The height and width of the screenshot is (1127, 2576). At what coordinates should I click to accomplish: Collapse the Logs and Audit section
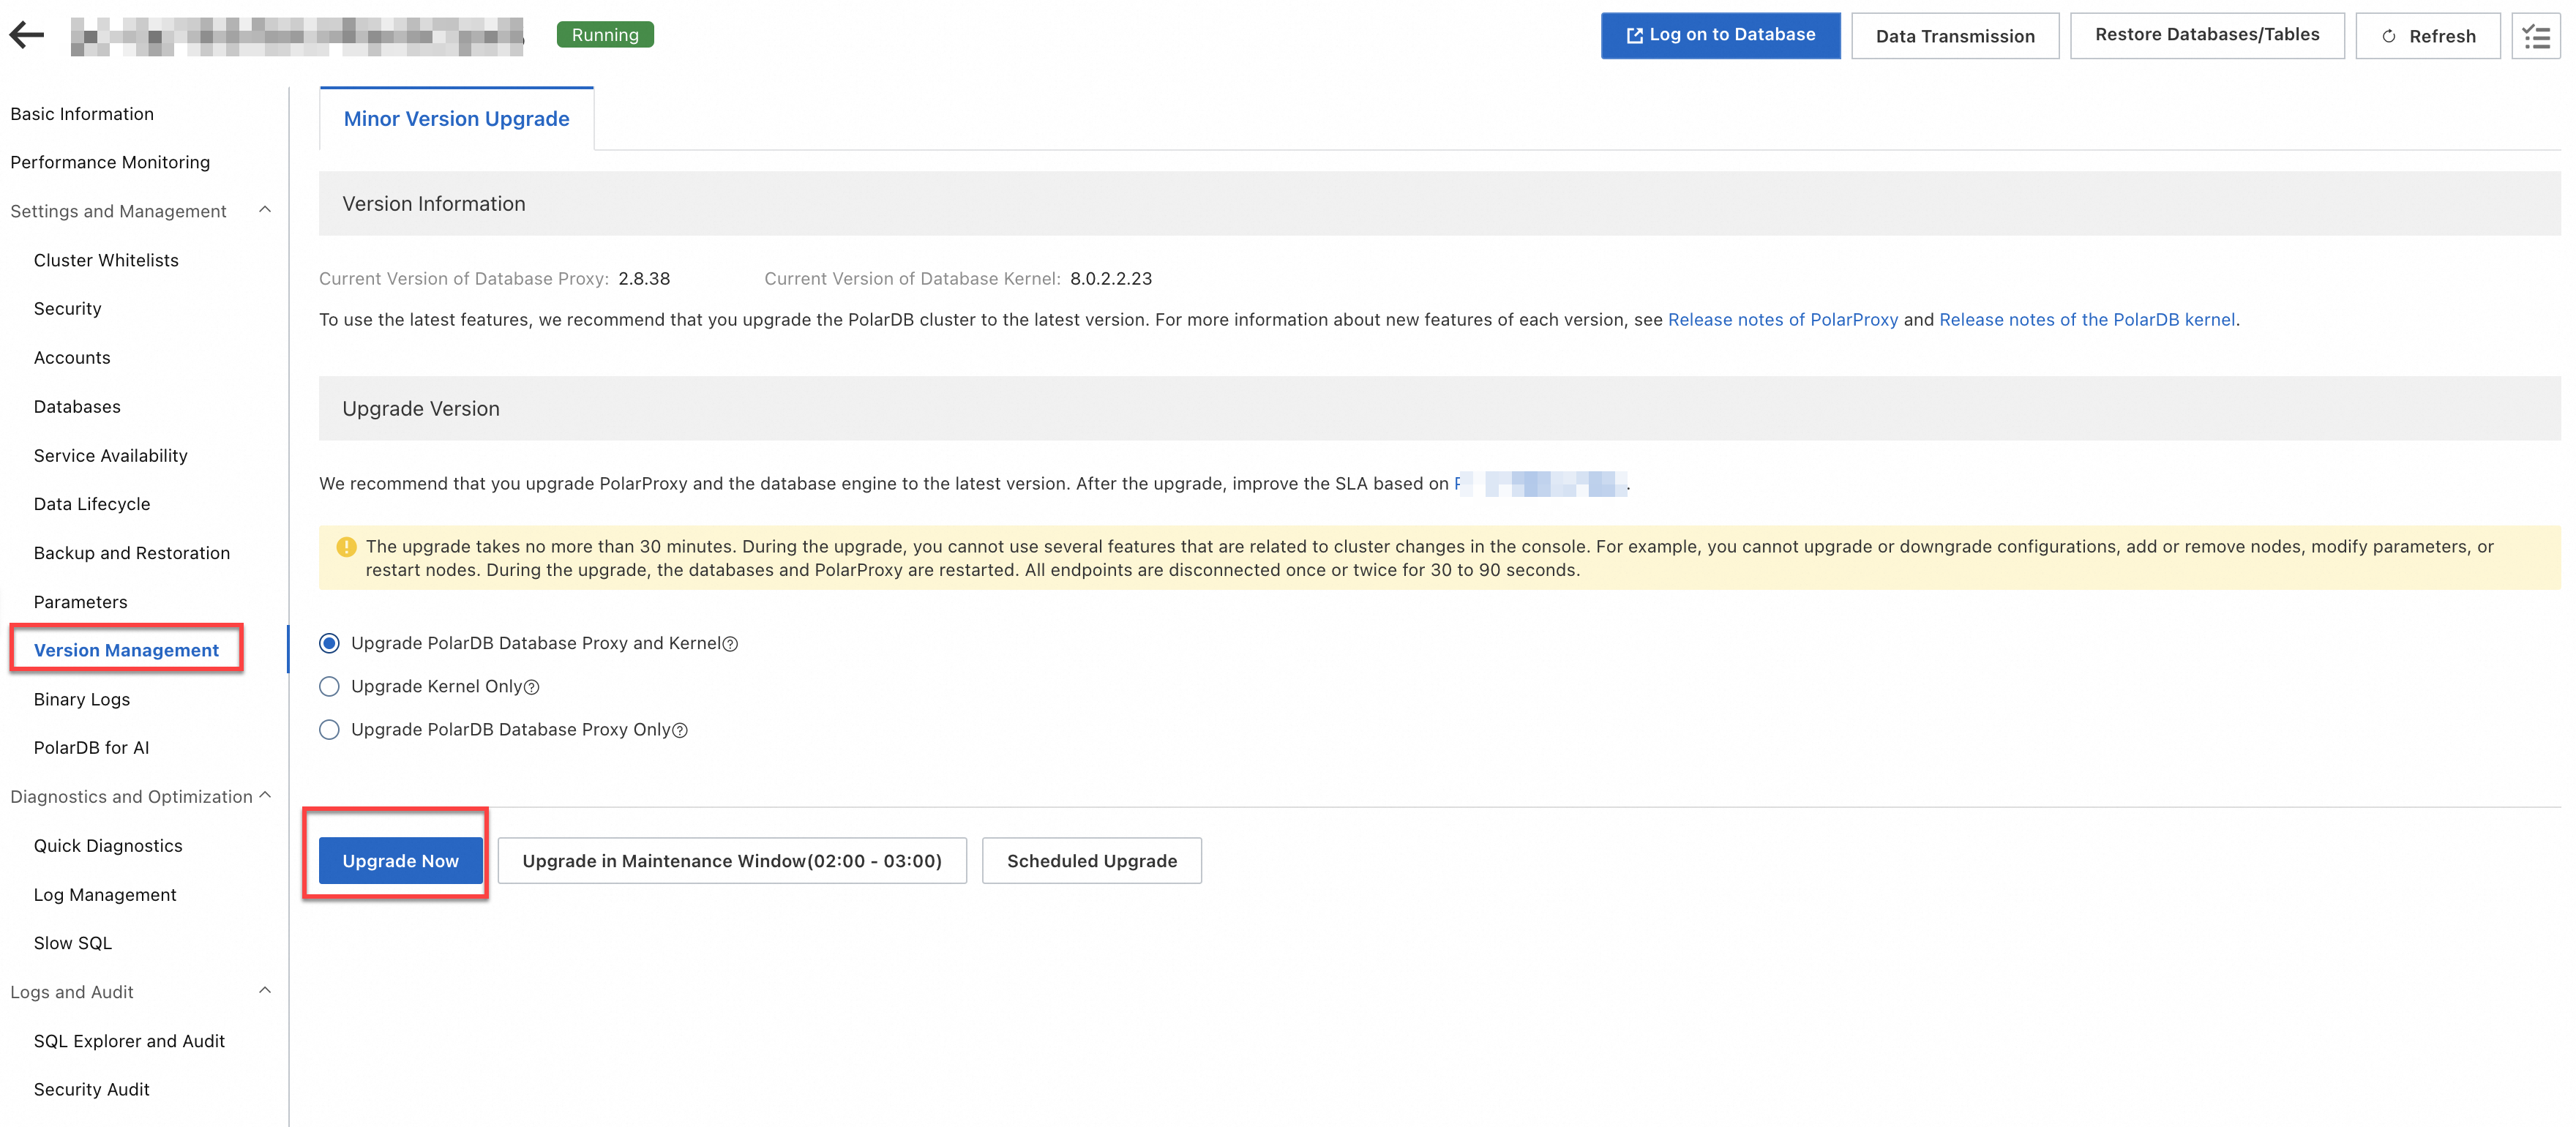(264, 991)
